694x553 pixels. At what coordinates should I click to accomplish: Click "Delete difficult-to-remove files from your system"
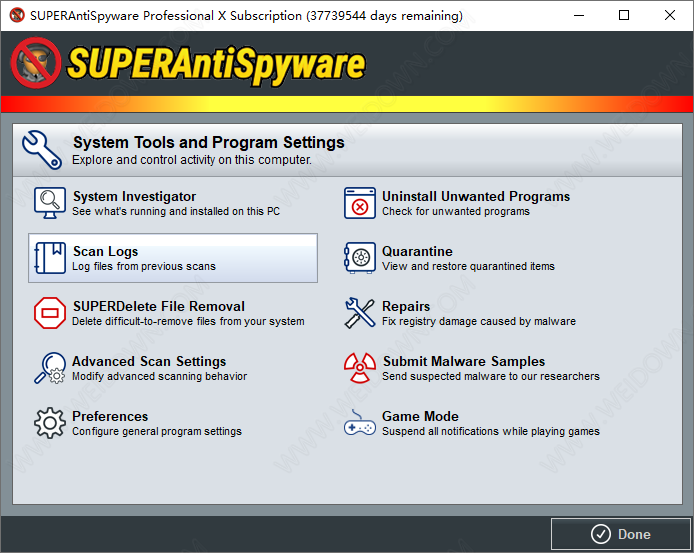click(188, 321)
